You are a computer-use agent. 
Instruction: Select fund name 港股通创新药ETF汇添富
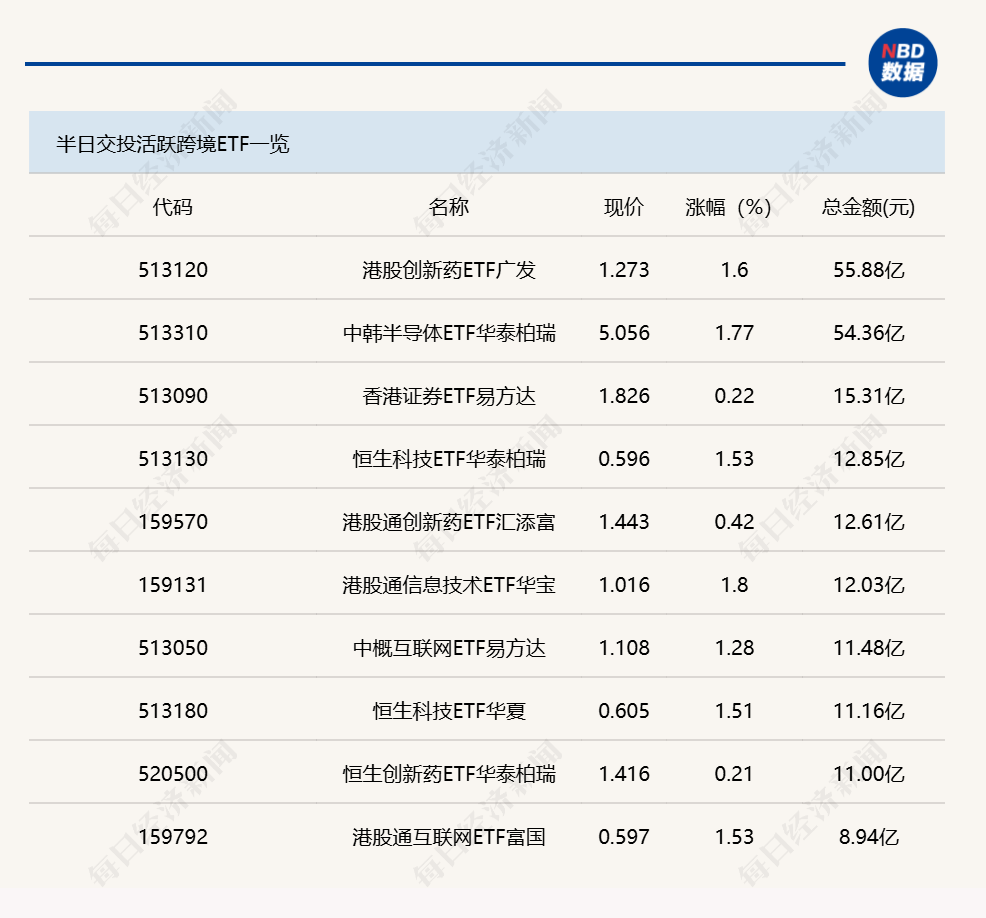coord(449,521)
